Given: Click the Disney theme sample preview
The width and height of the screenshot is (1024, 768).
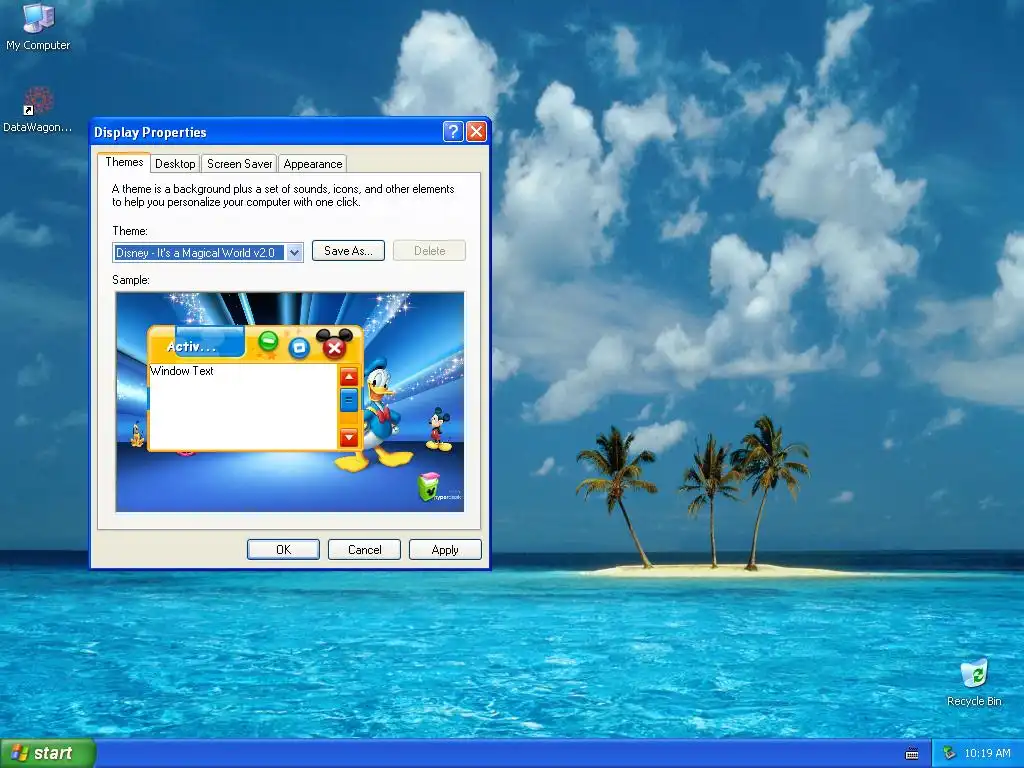Looking at the screenshot, I should [290, 402].
